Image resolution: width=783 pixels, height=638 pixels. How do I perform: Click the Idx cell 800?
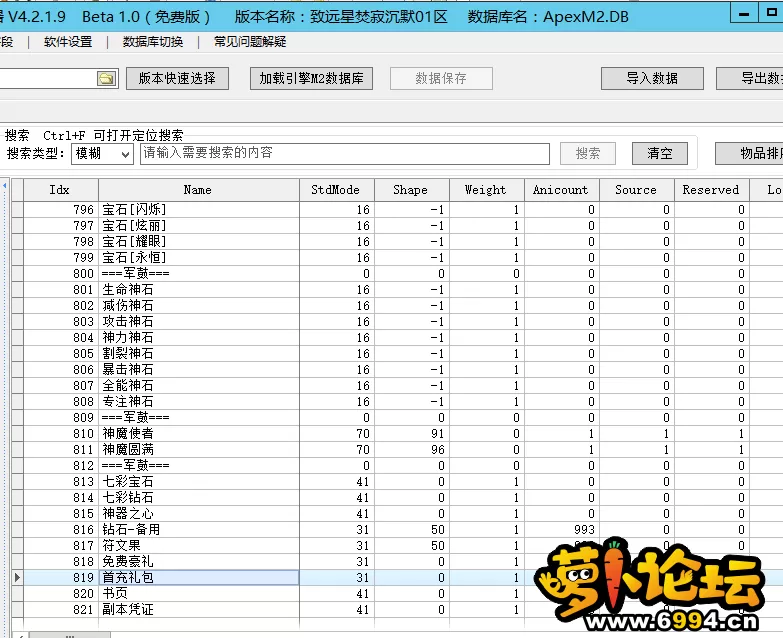pos(61,274)
